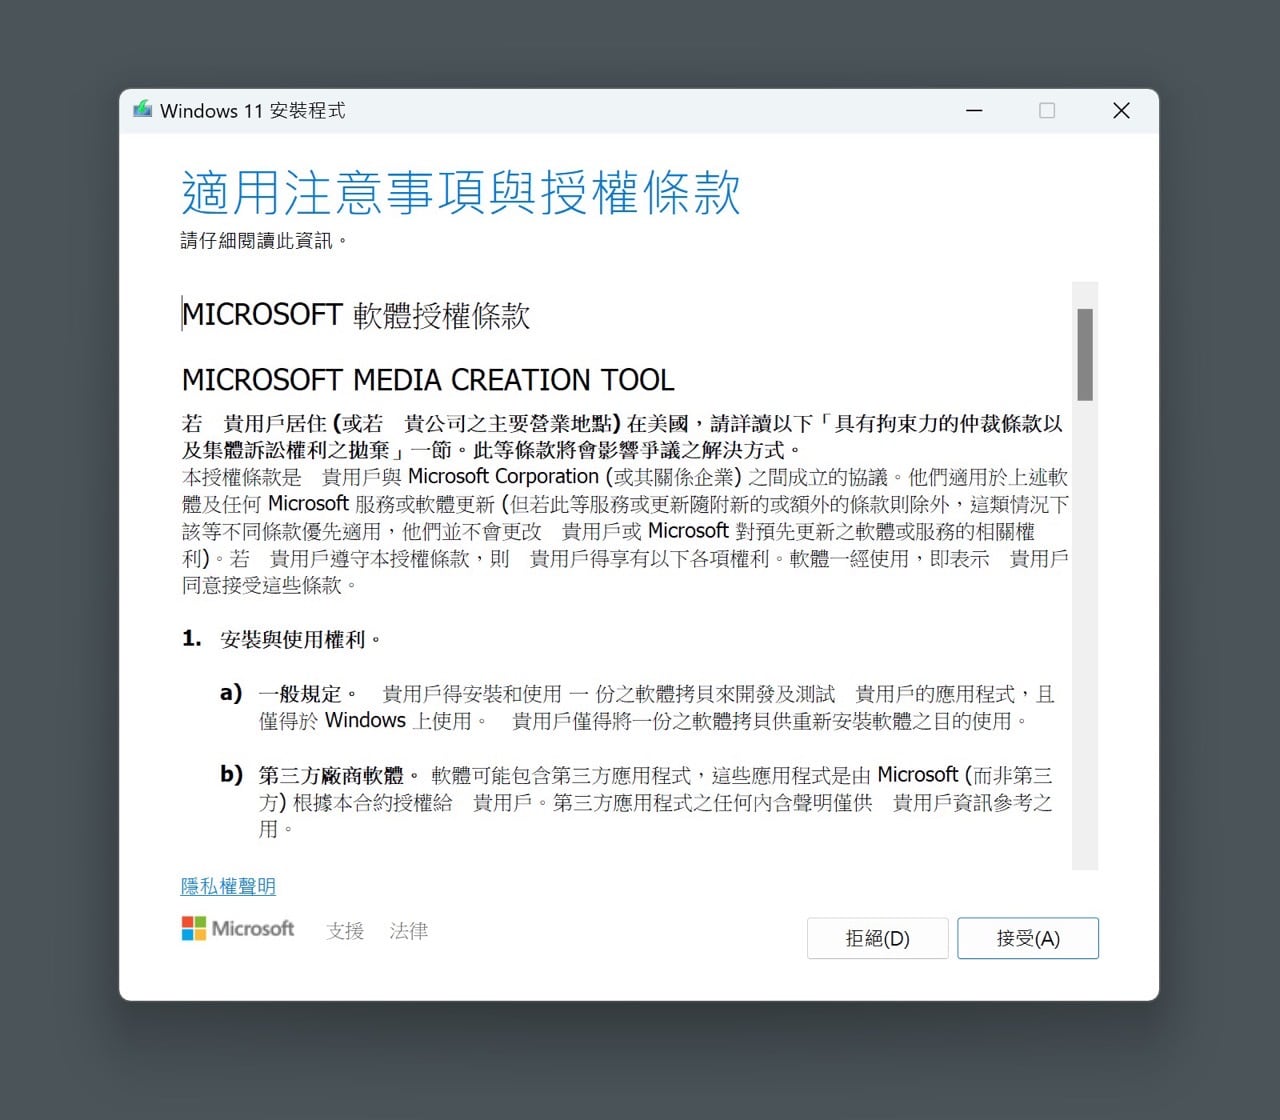Click the text 請仔細閱讀此資訊。
This screenshot has height=1120, width=1280.
pyautogui.click(x=264, y=241)
